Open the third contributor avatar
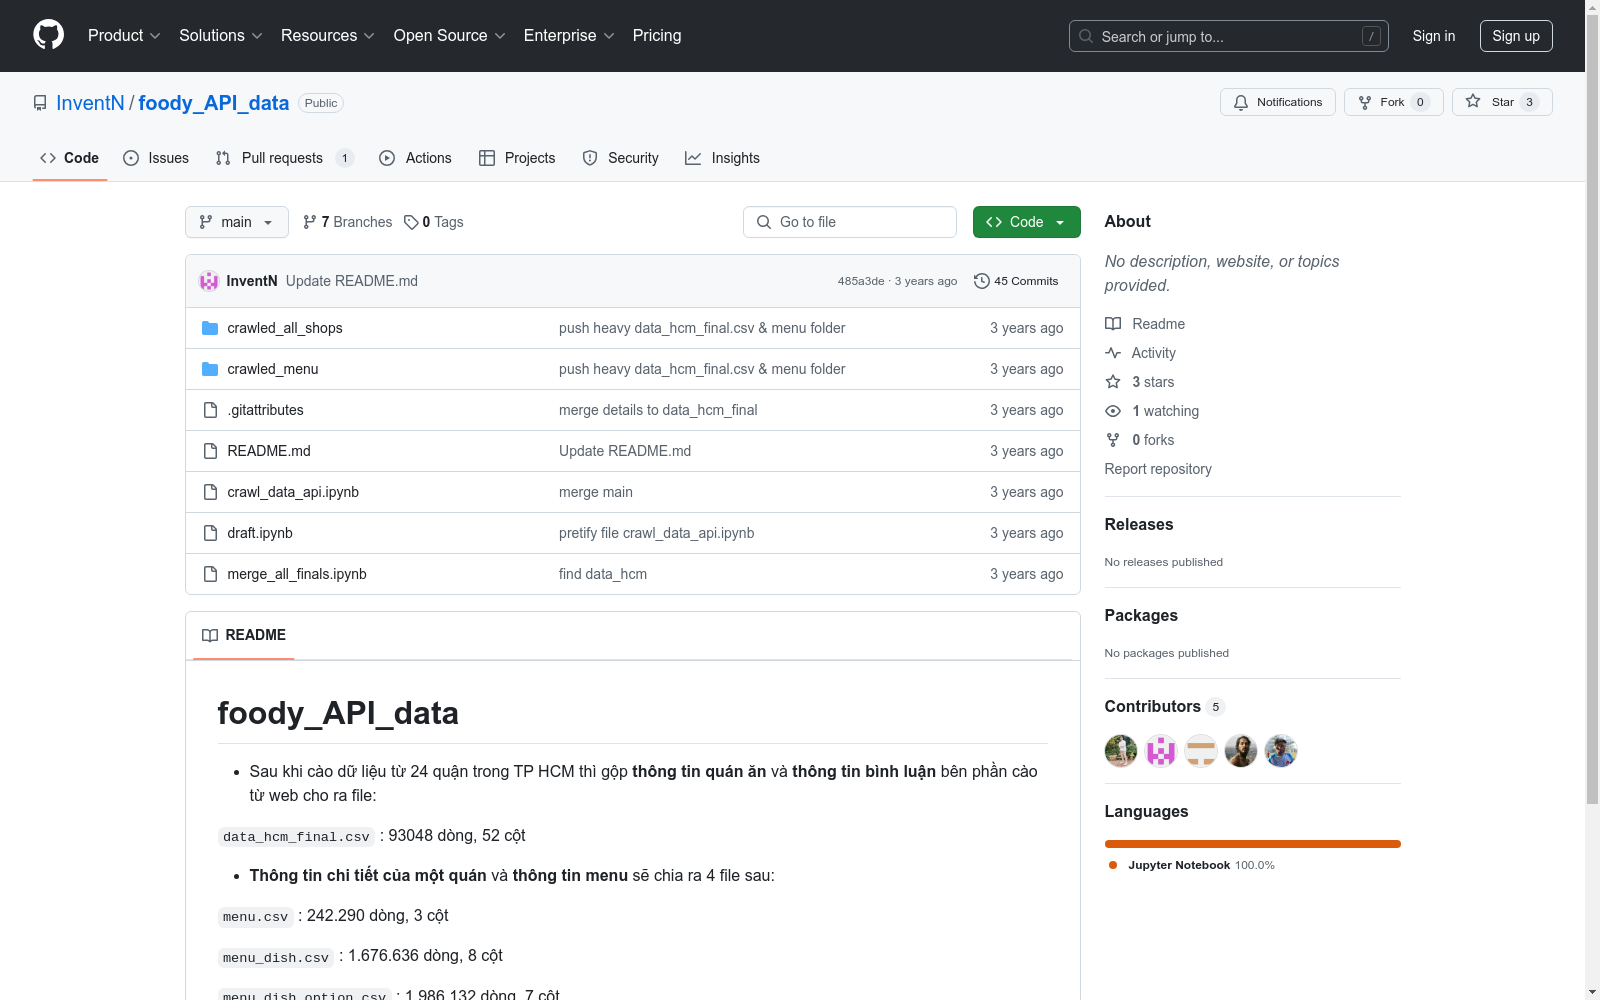 click(x=1201, y=751)
